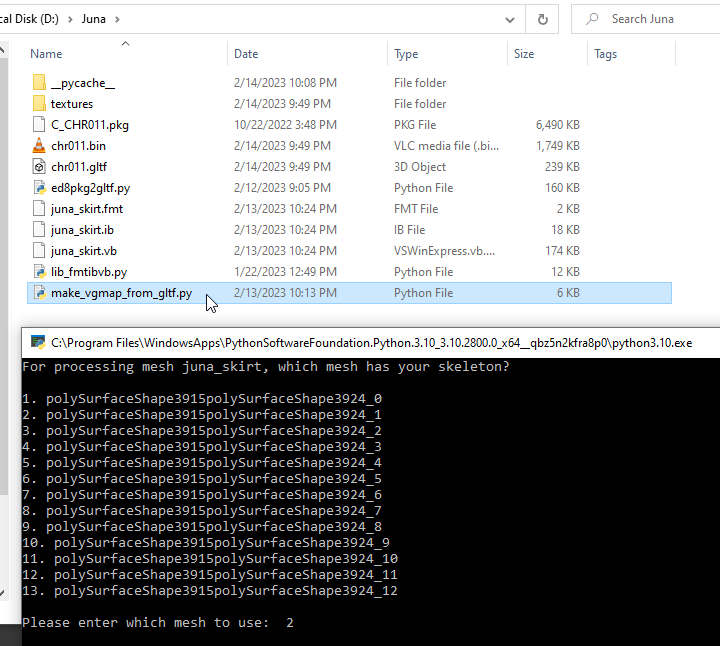The width and height of the screenshot is (720, 646).
Task: Click the refresh button in address bar
Action: 542,19
